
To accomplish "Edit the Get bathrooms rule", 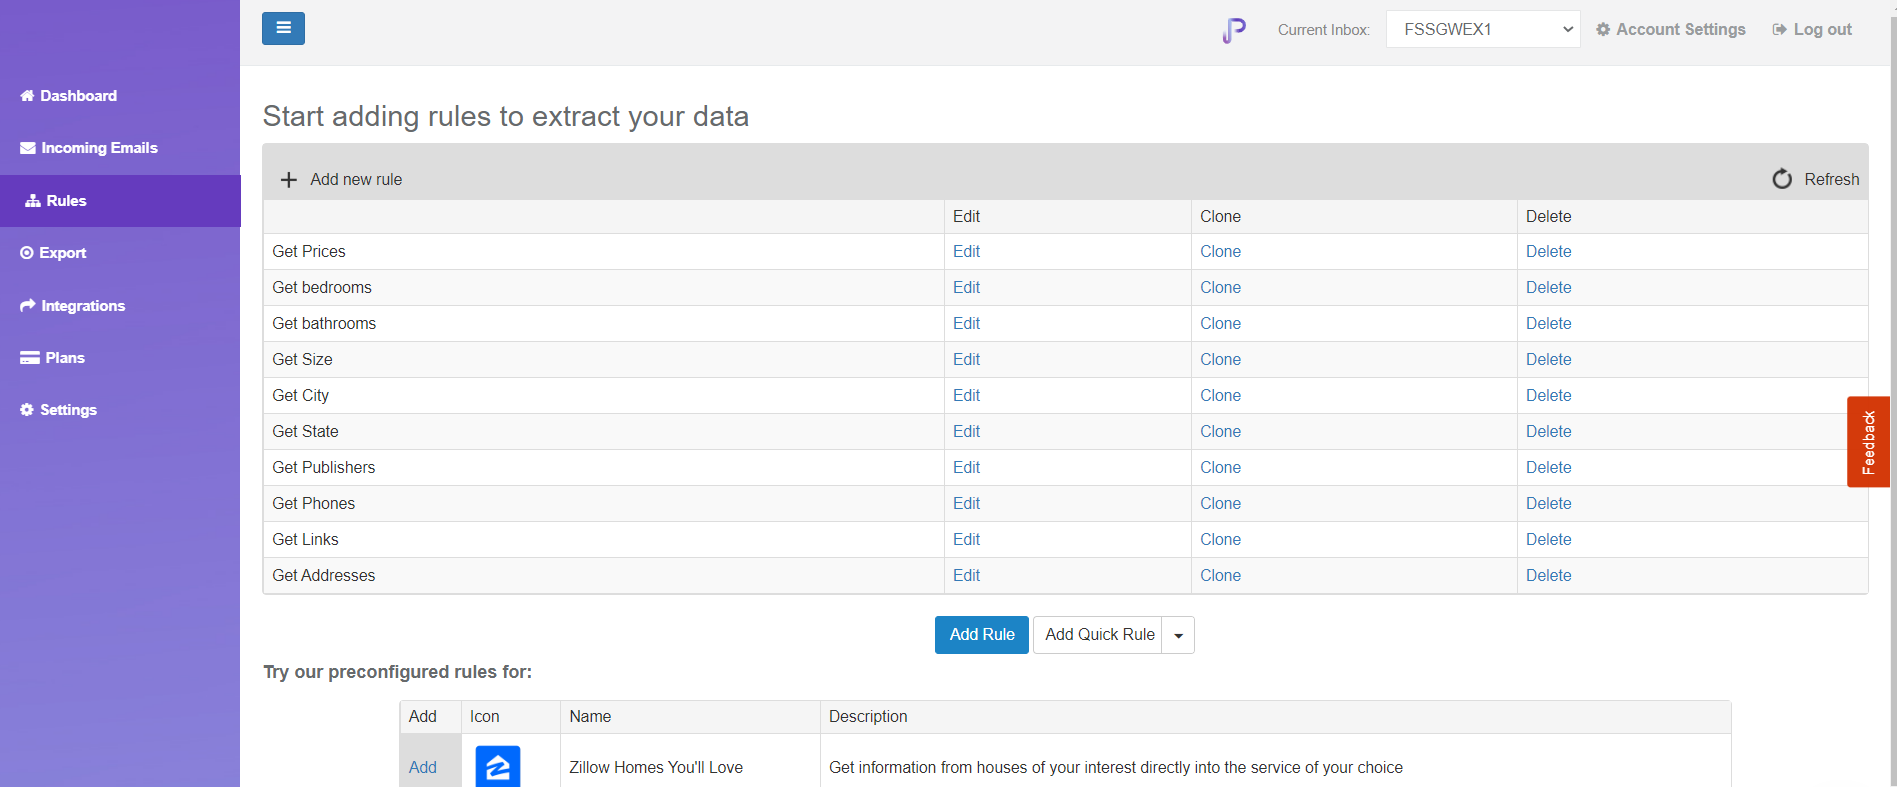I will click(x=966, y=324).
